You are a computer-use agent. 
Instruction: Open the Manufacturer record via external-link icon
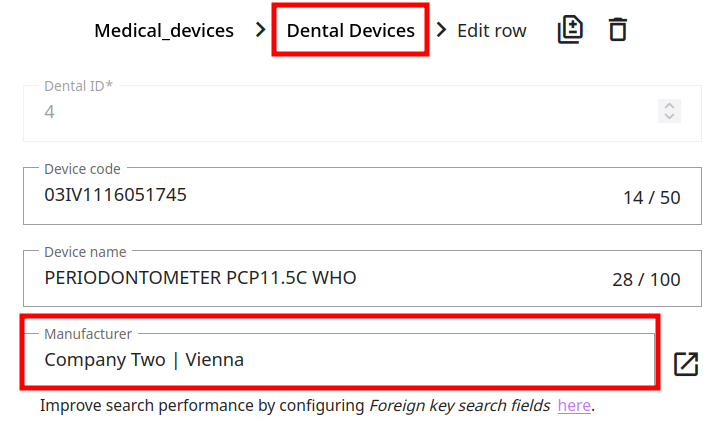pos(686,364)
